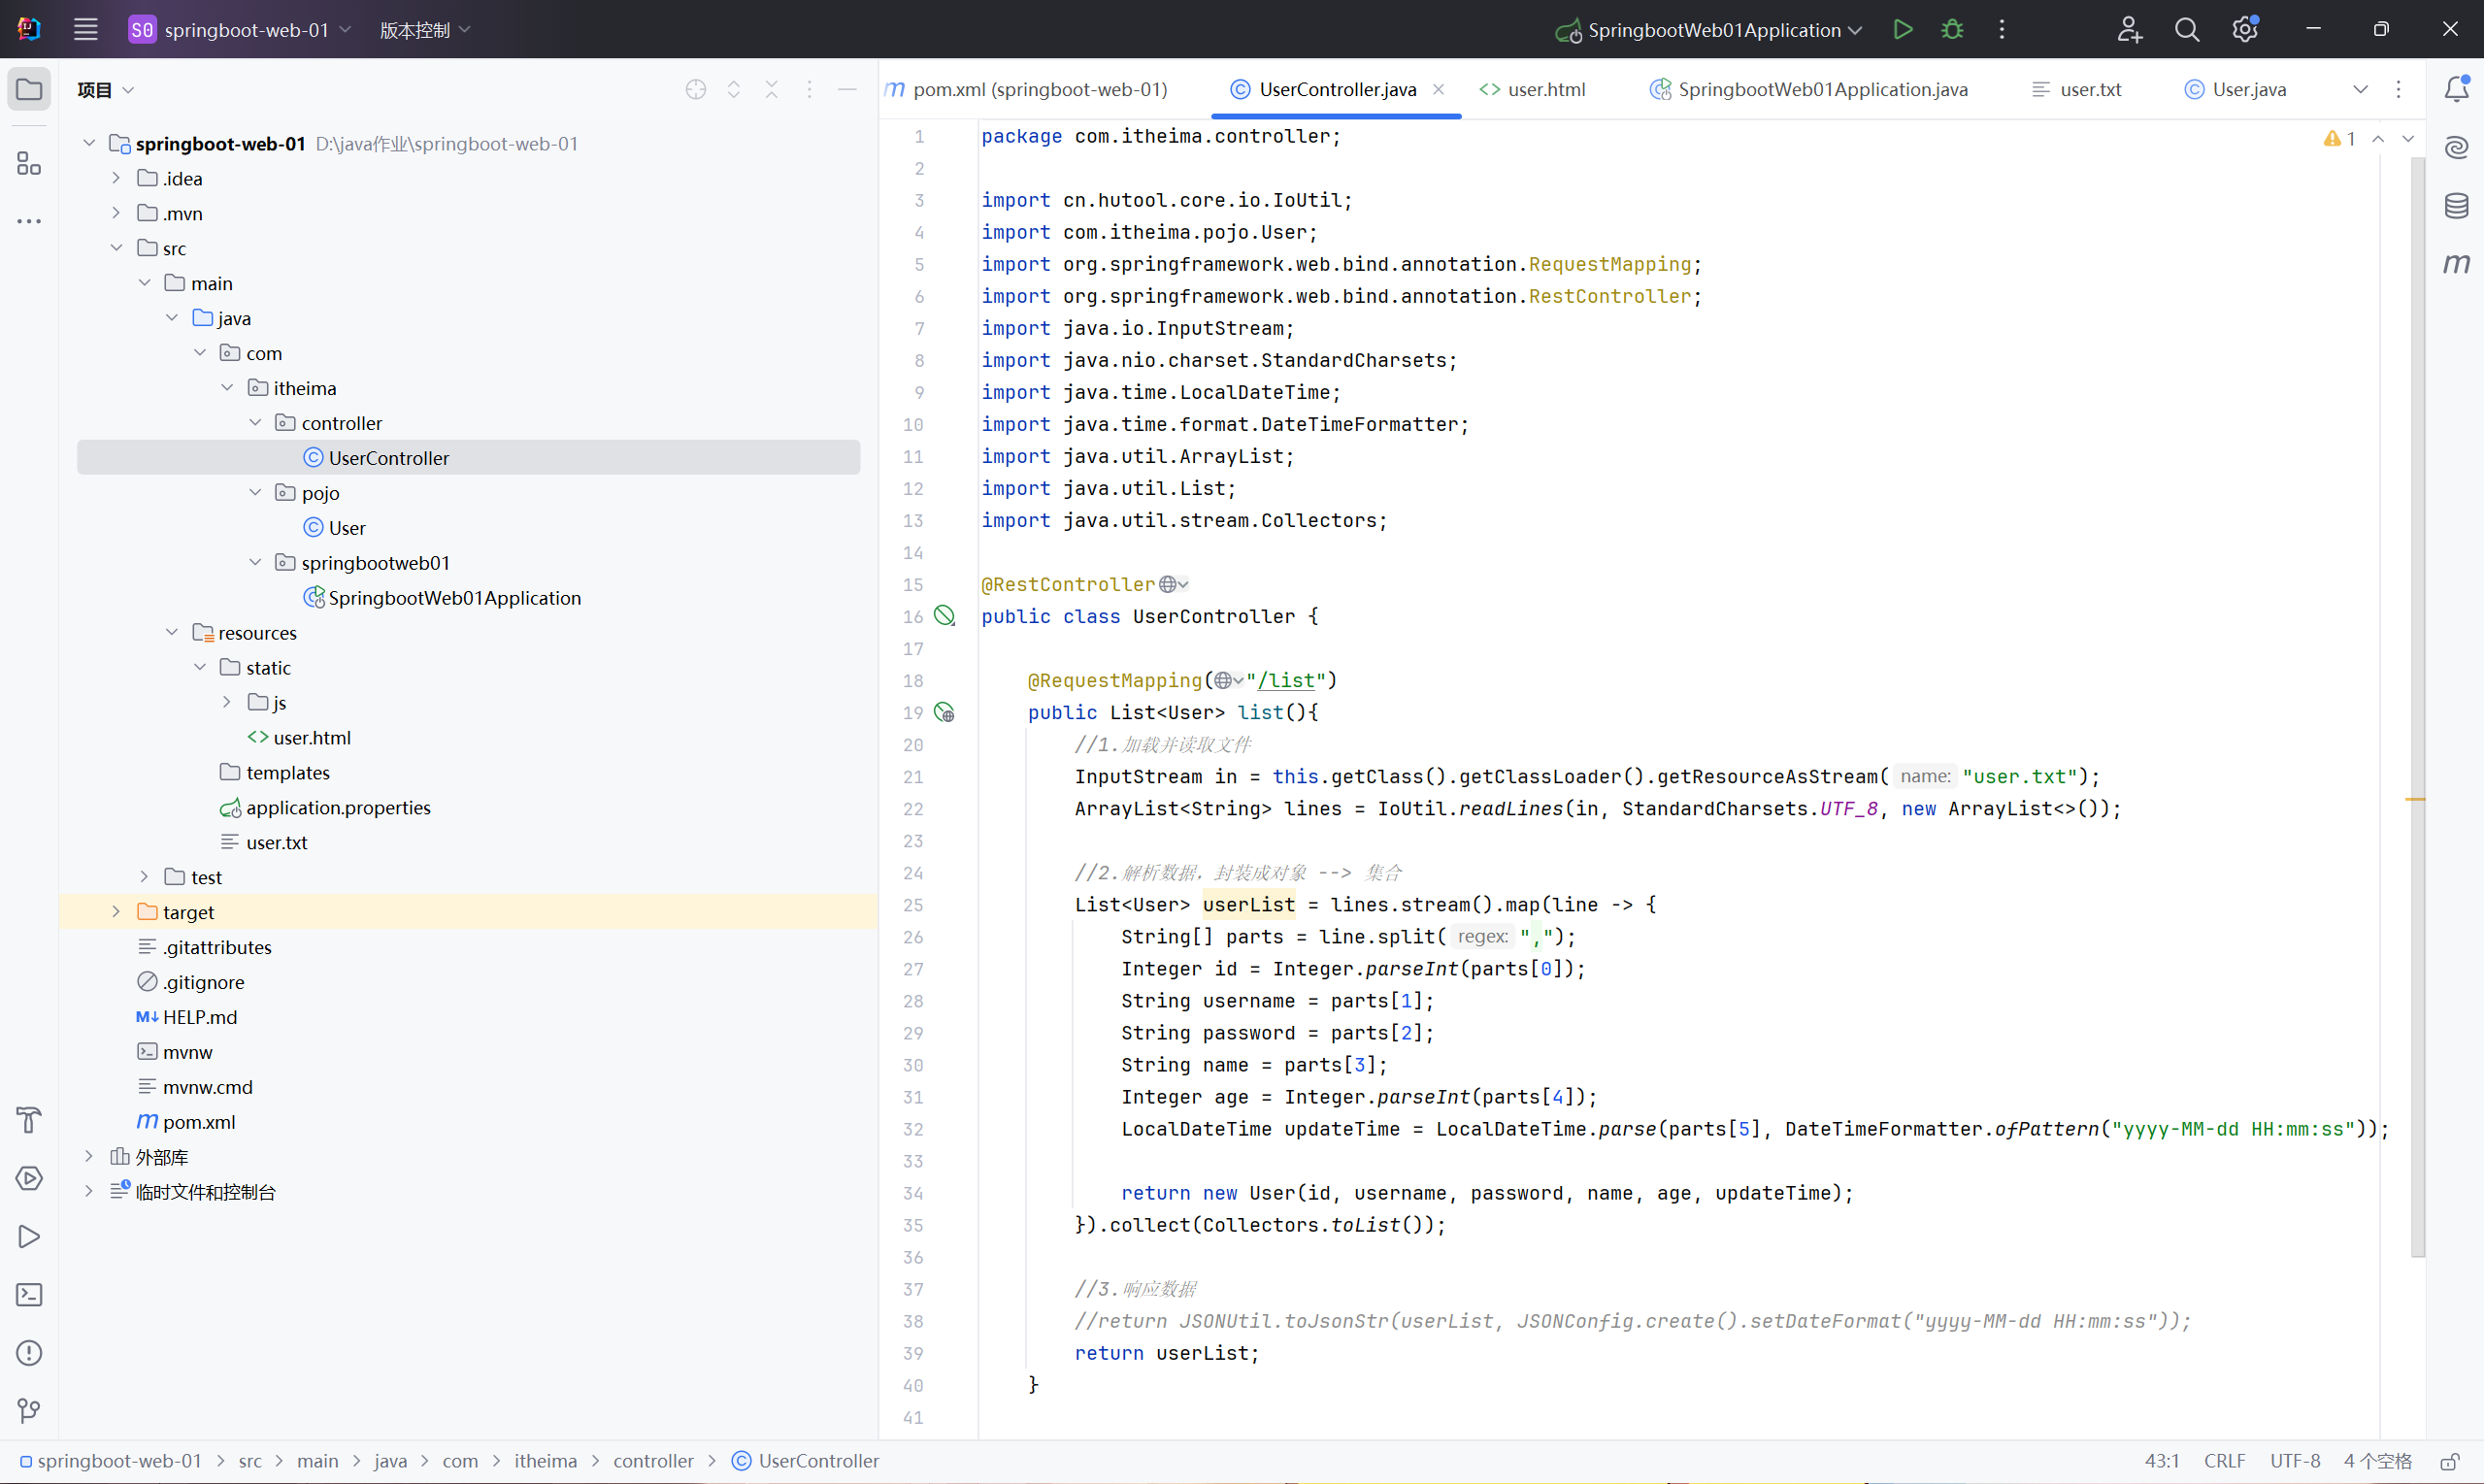The image size is (2484, 1484).
Task: Toggle the Project tool window folder icon
Action: click(x=29, y=90)
